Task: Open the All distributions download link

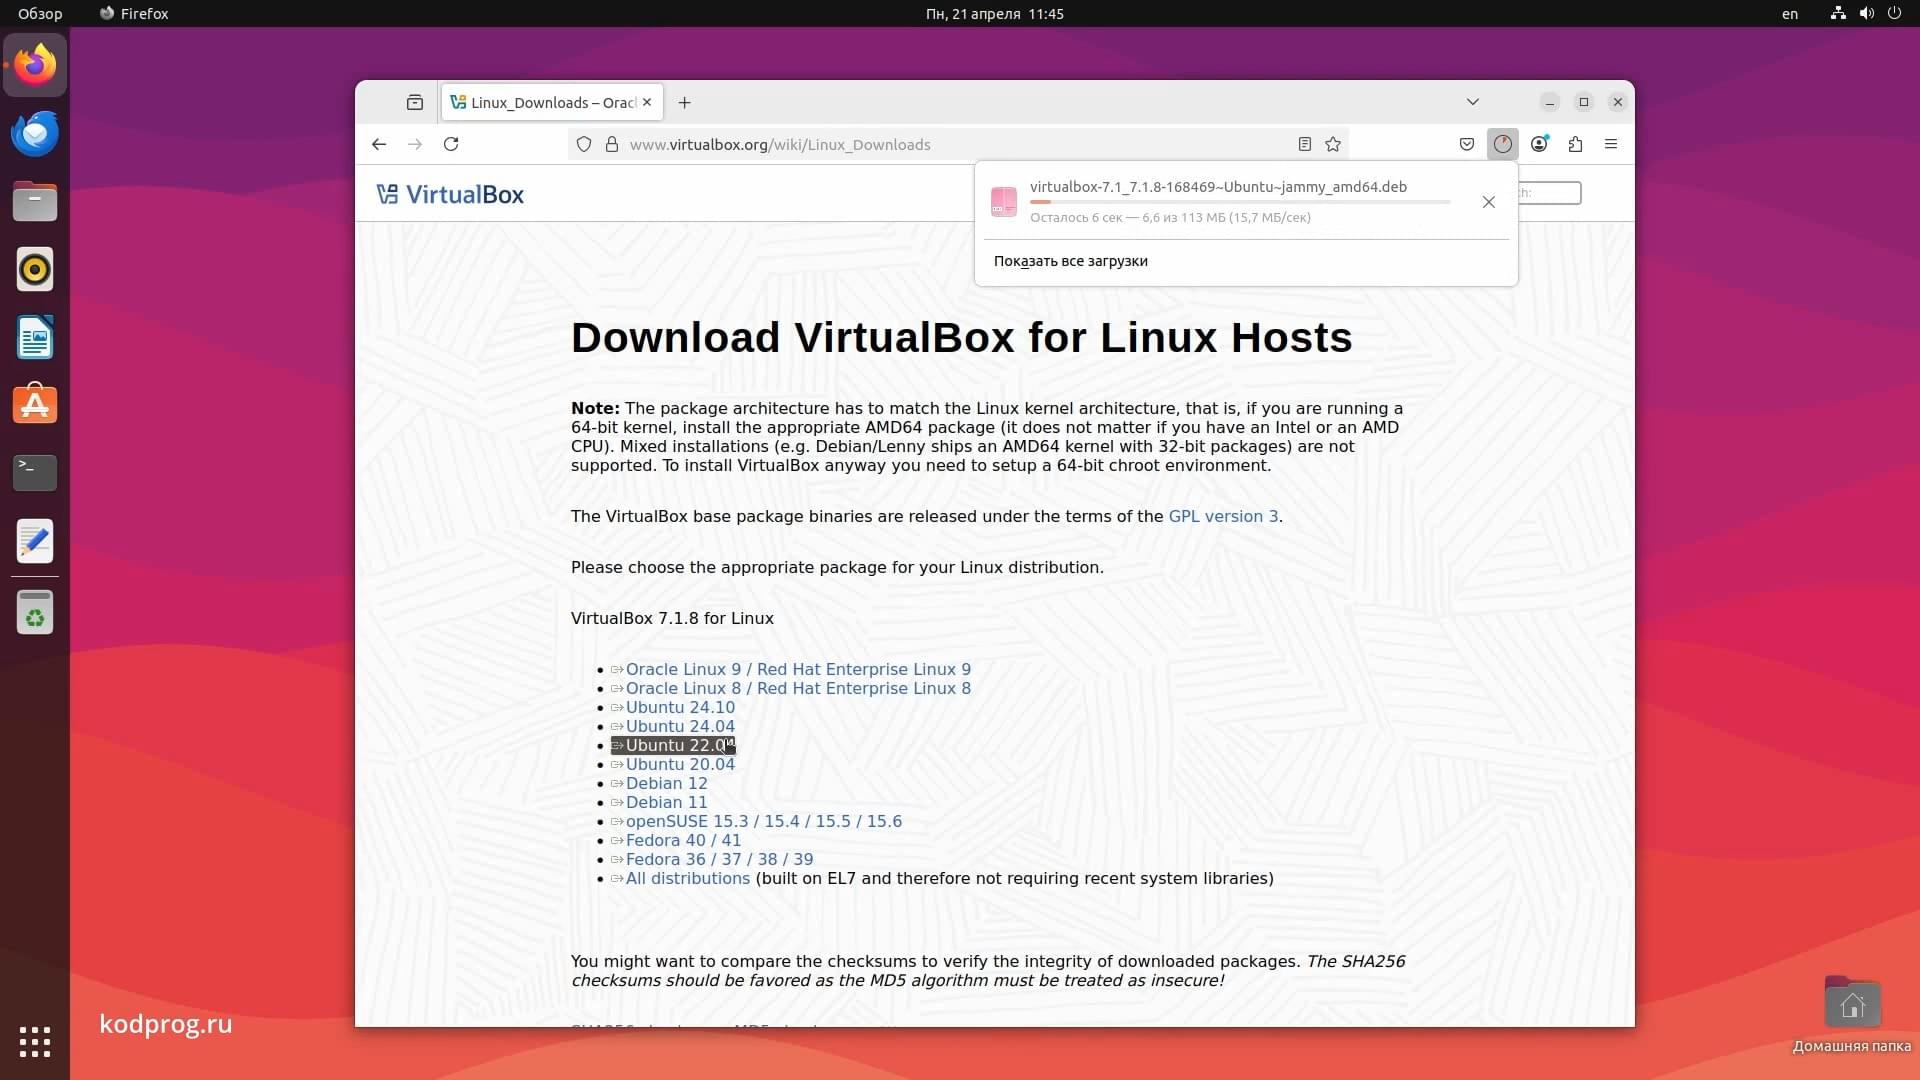Action: coord(687,878)
